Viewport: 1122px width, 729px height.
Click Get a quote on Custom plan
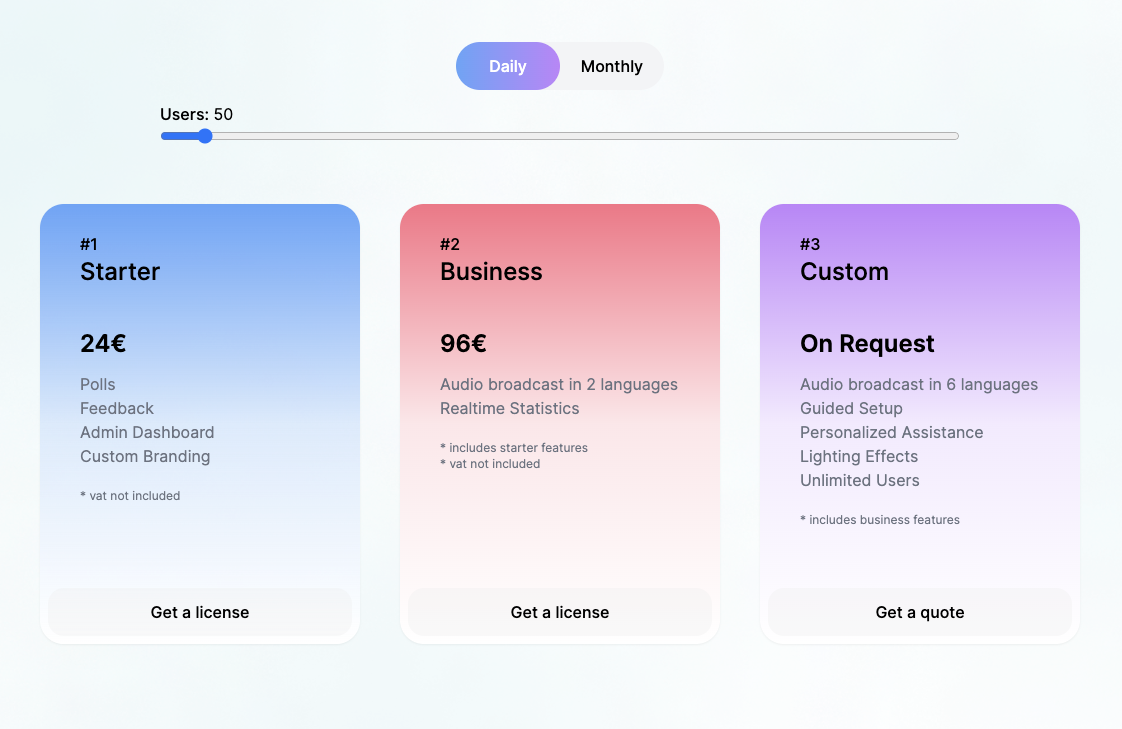pos(919,612)
